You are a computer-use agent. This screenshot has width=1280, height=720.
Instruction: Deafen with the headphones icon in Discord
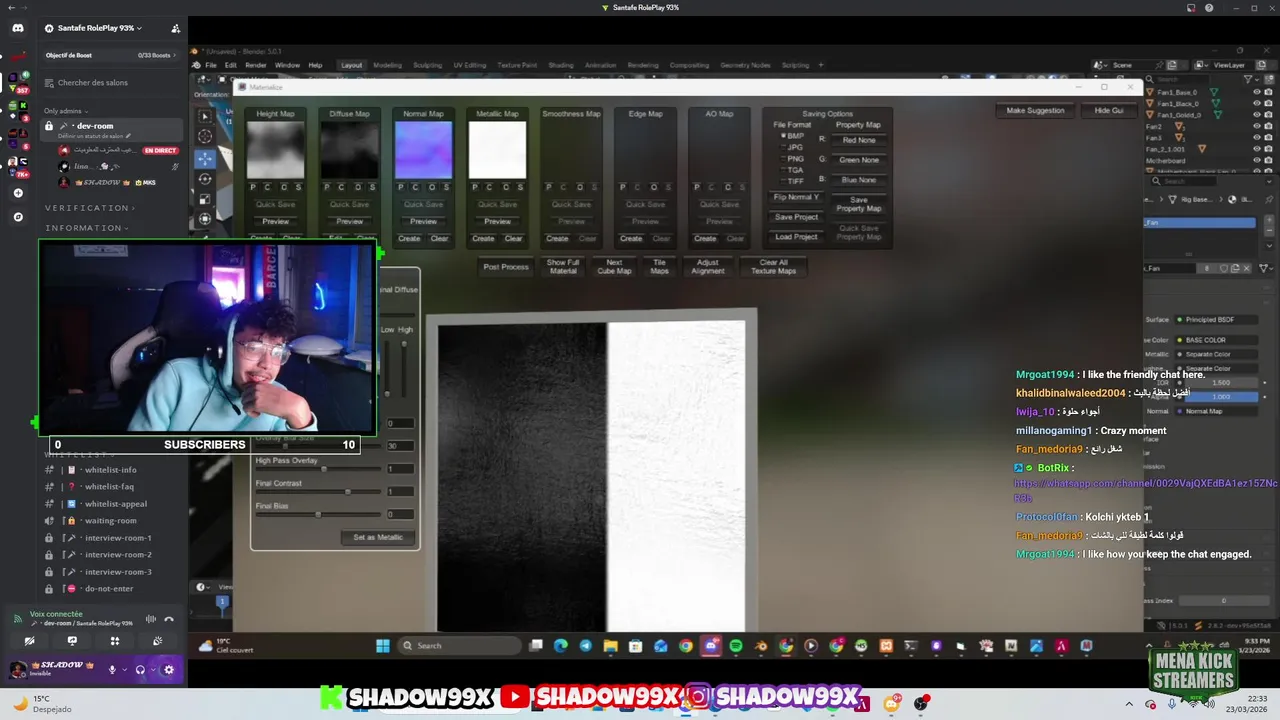pos(140,670)
